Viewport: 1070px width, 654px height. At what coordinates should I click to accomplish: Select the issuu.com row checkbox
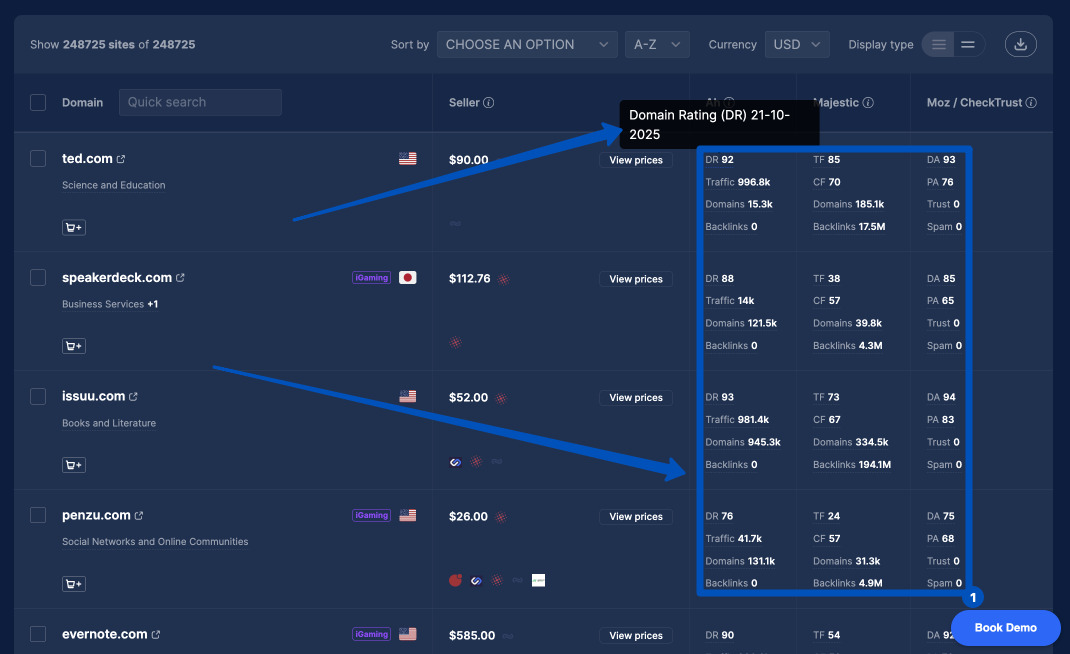click(38, 397)
